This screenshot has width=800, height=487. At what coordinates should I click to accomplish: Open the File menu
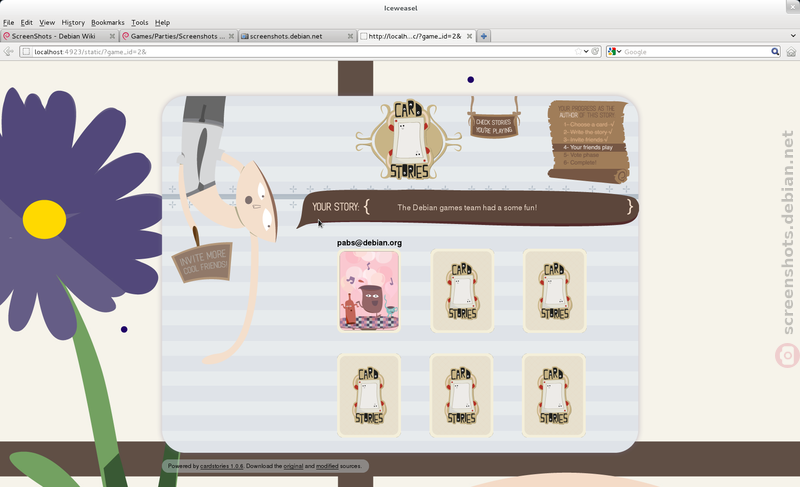coord(9,22)
